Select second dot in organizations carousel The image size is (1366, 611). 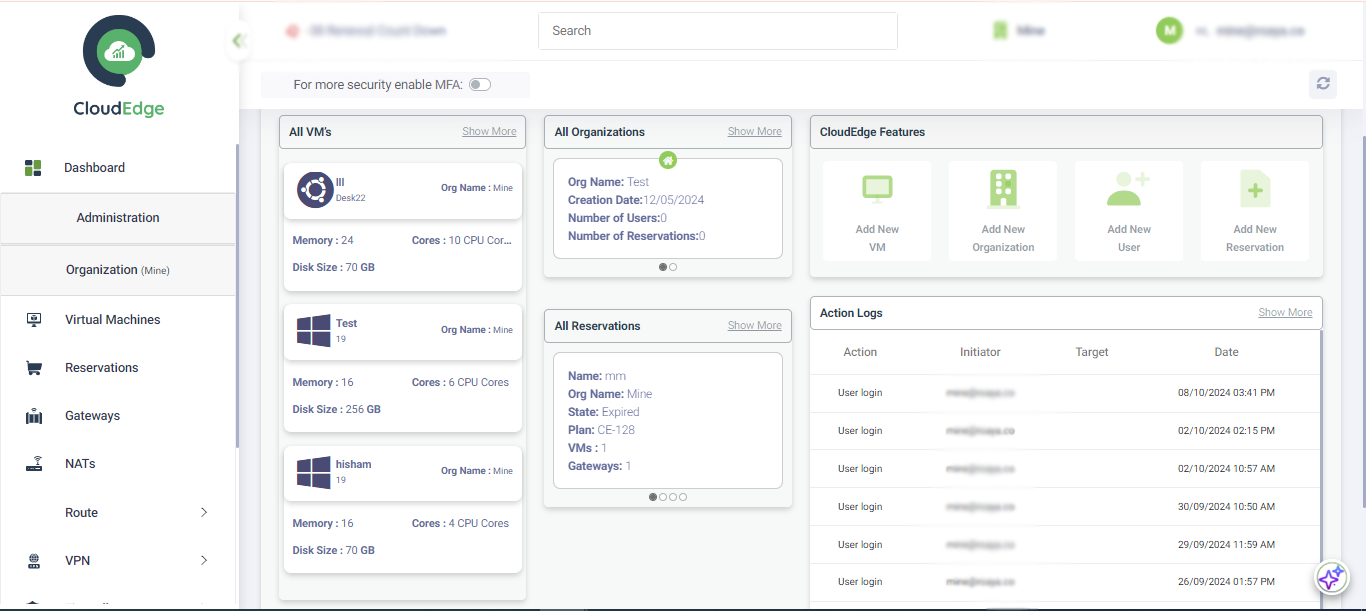[x=673, y=267]
